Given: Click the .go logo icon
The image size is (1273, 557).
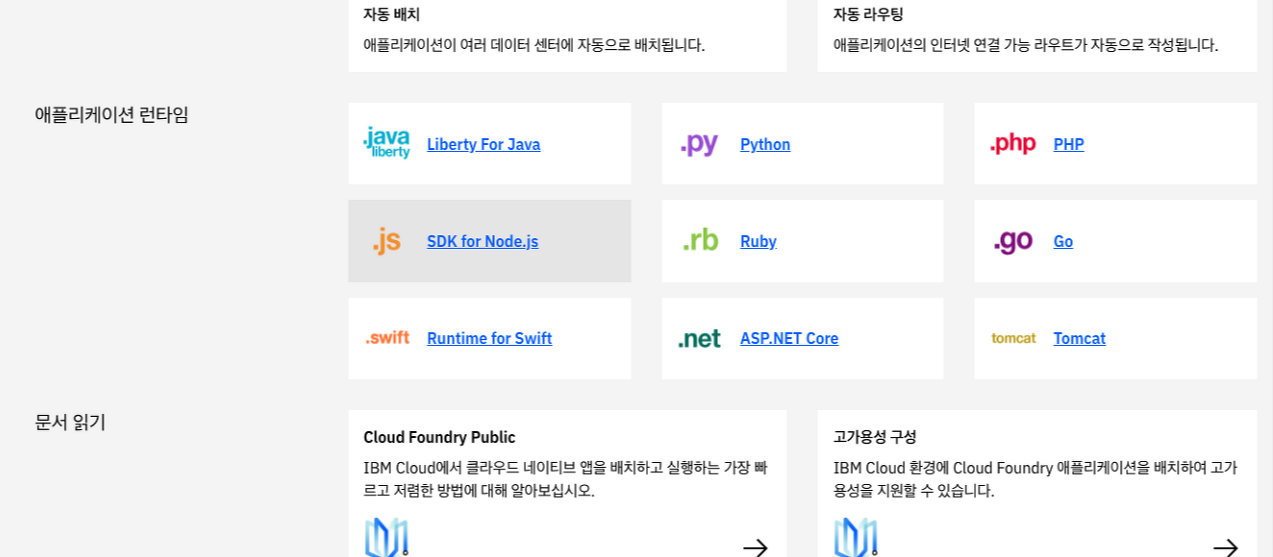Looking at the screenshot, I should coord(1013,242).
